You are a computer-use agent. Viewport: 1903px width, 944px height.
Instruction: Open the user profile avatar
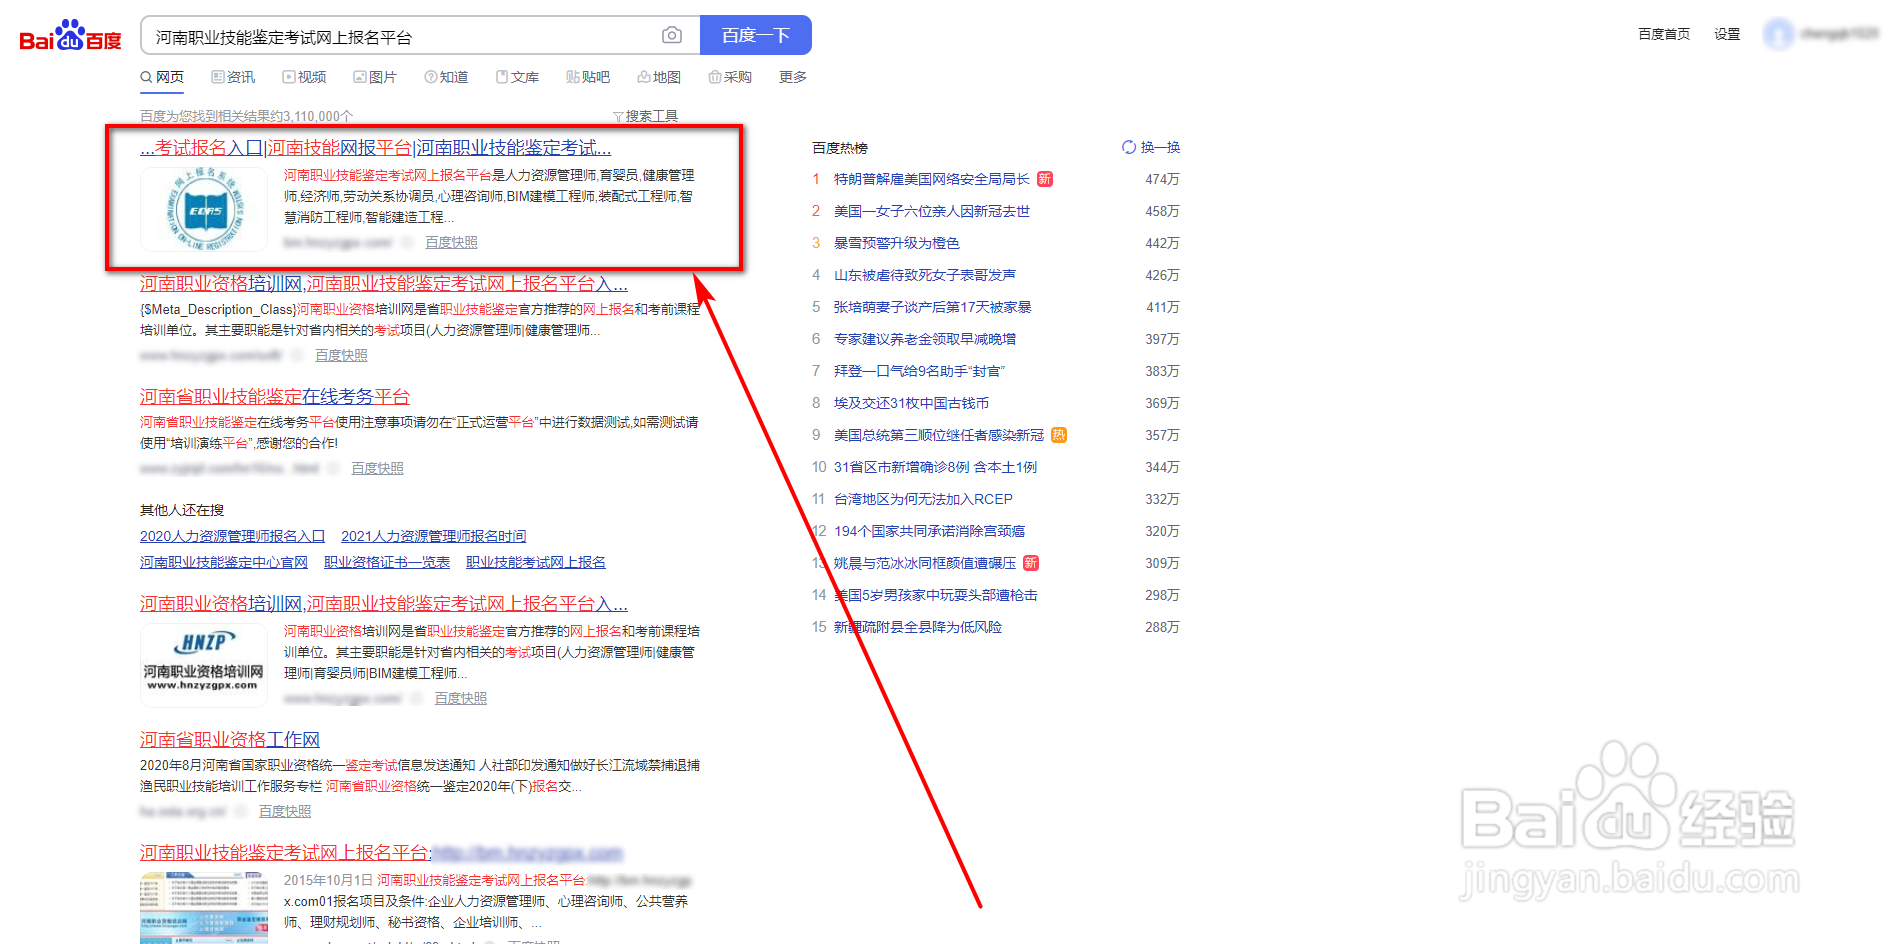coord(1781,33)
